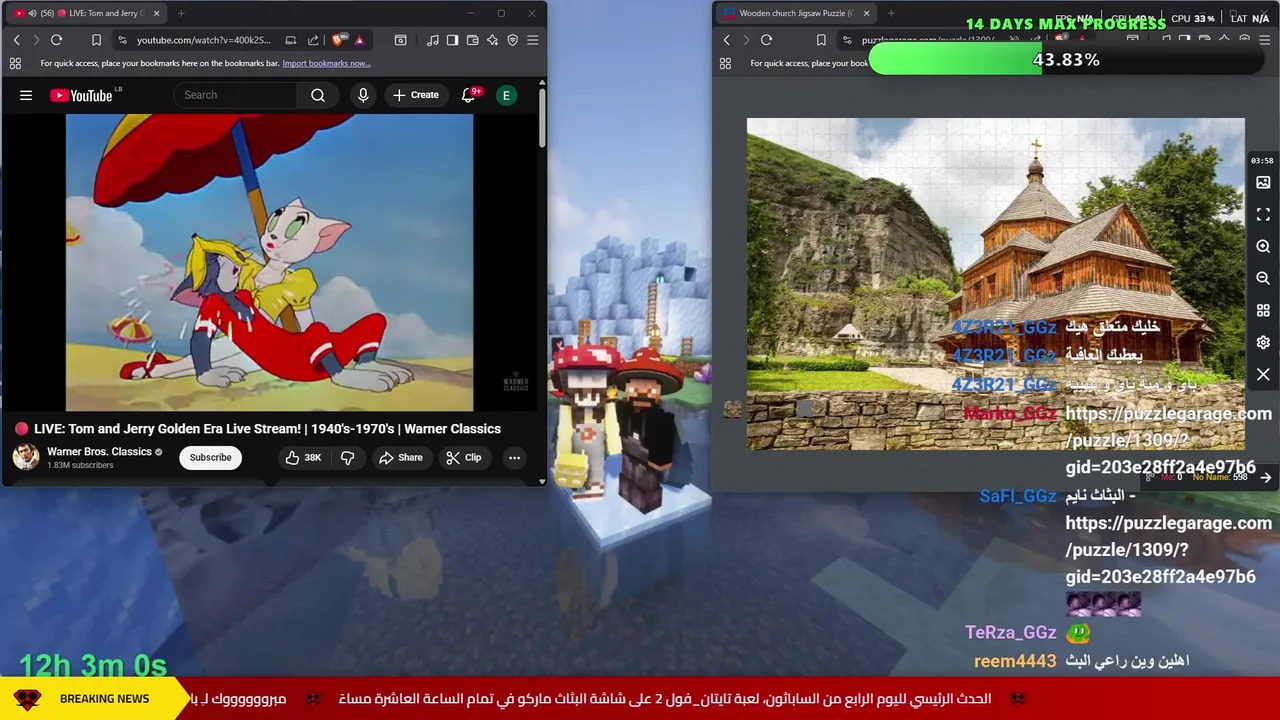Image resolution: width=1280 pixels, height=720 pixels.
Task: Open the tab search icon in YouTube browser toolbar
Action: tap(400, 40)
